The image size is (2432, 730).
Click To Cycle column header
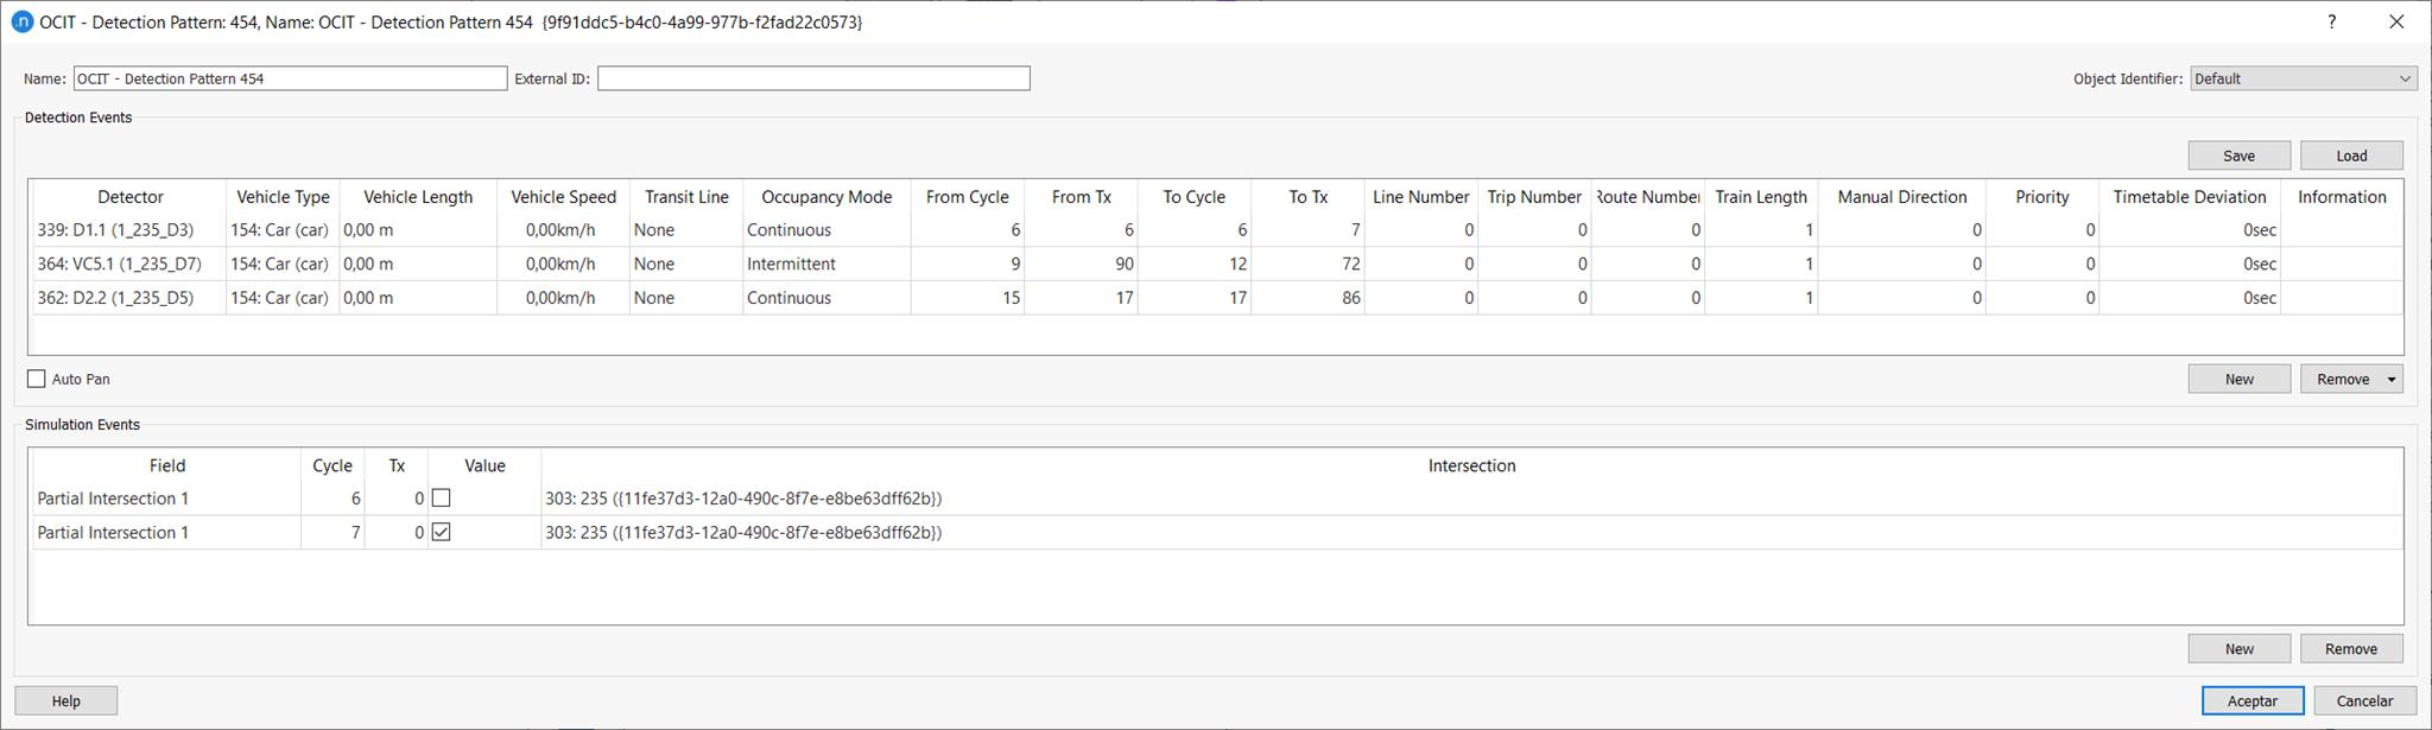(x=1194, y=197)
